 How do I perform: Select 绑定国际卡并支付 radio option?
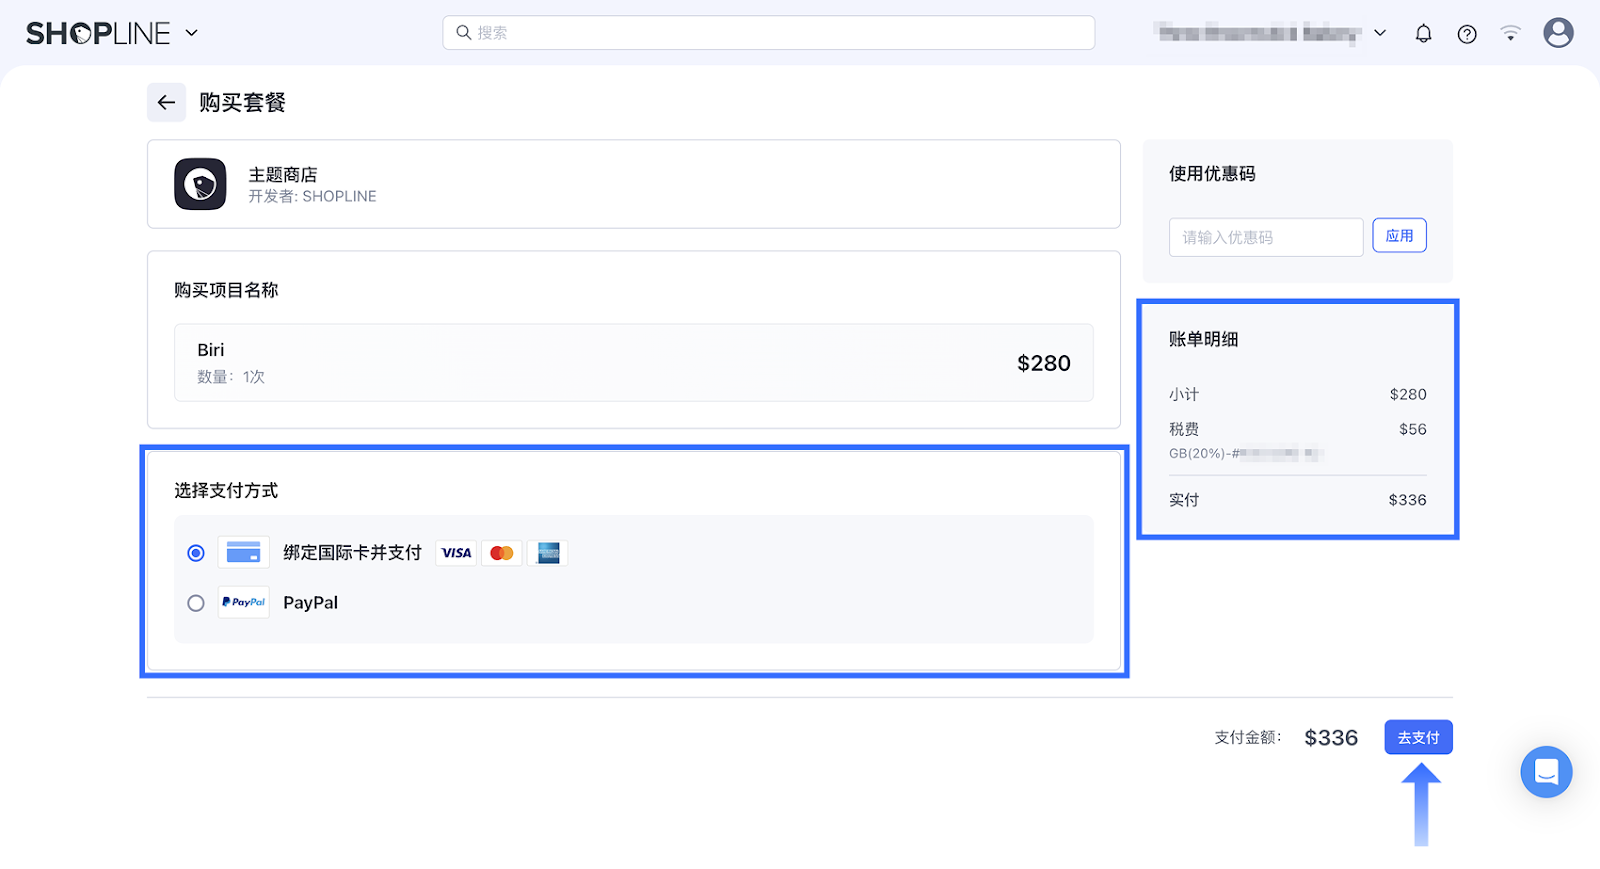[x=196, y=553]
